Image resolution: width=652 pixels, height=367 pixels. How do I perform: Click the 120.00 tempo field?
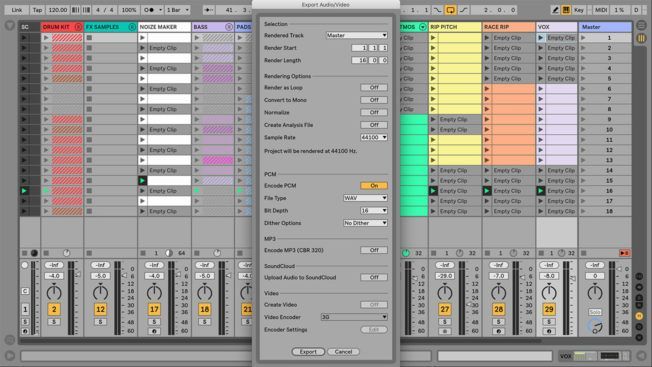[58, 10]
